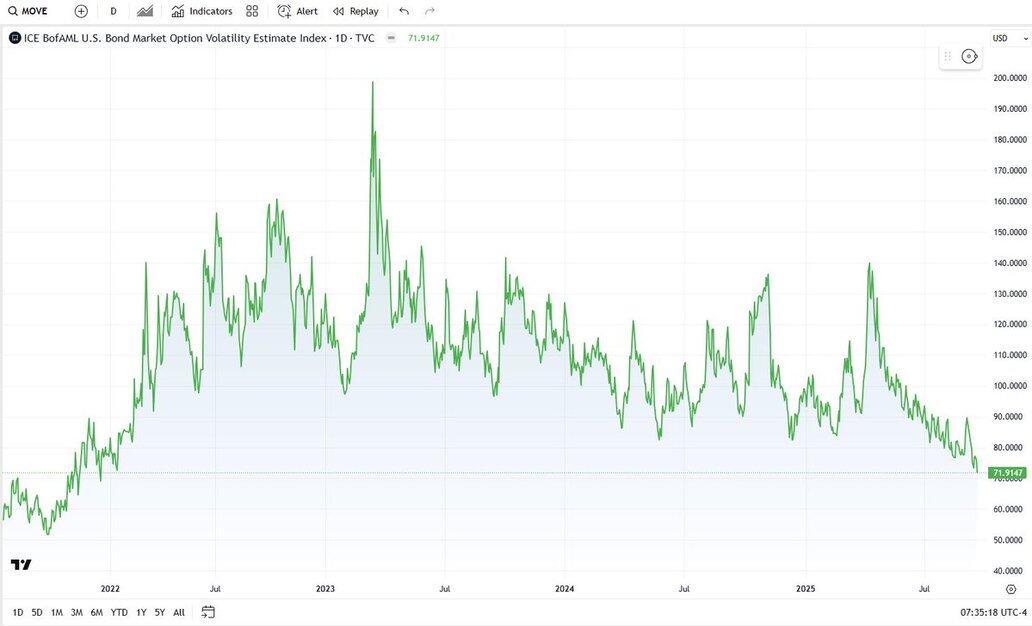Open the area chart style picker
This screenshot has width=1032, height=626.
click(145, 11)
